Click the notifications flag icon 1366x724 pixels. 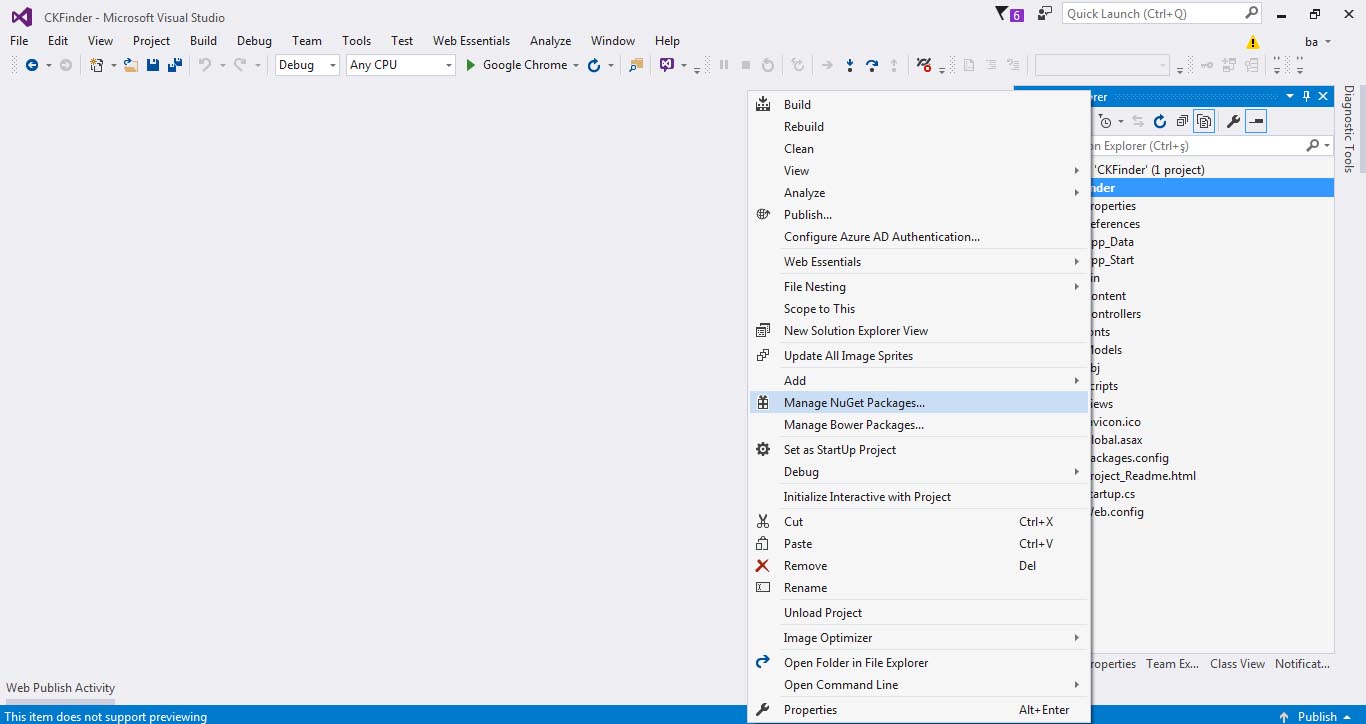pyautogui.click(x=1003, y=14)
